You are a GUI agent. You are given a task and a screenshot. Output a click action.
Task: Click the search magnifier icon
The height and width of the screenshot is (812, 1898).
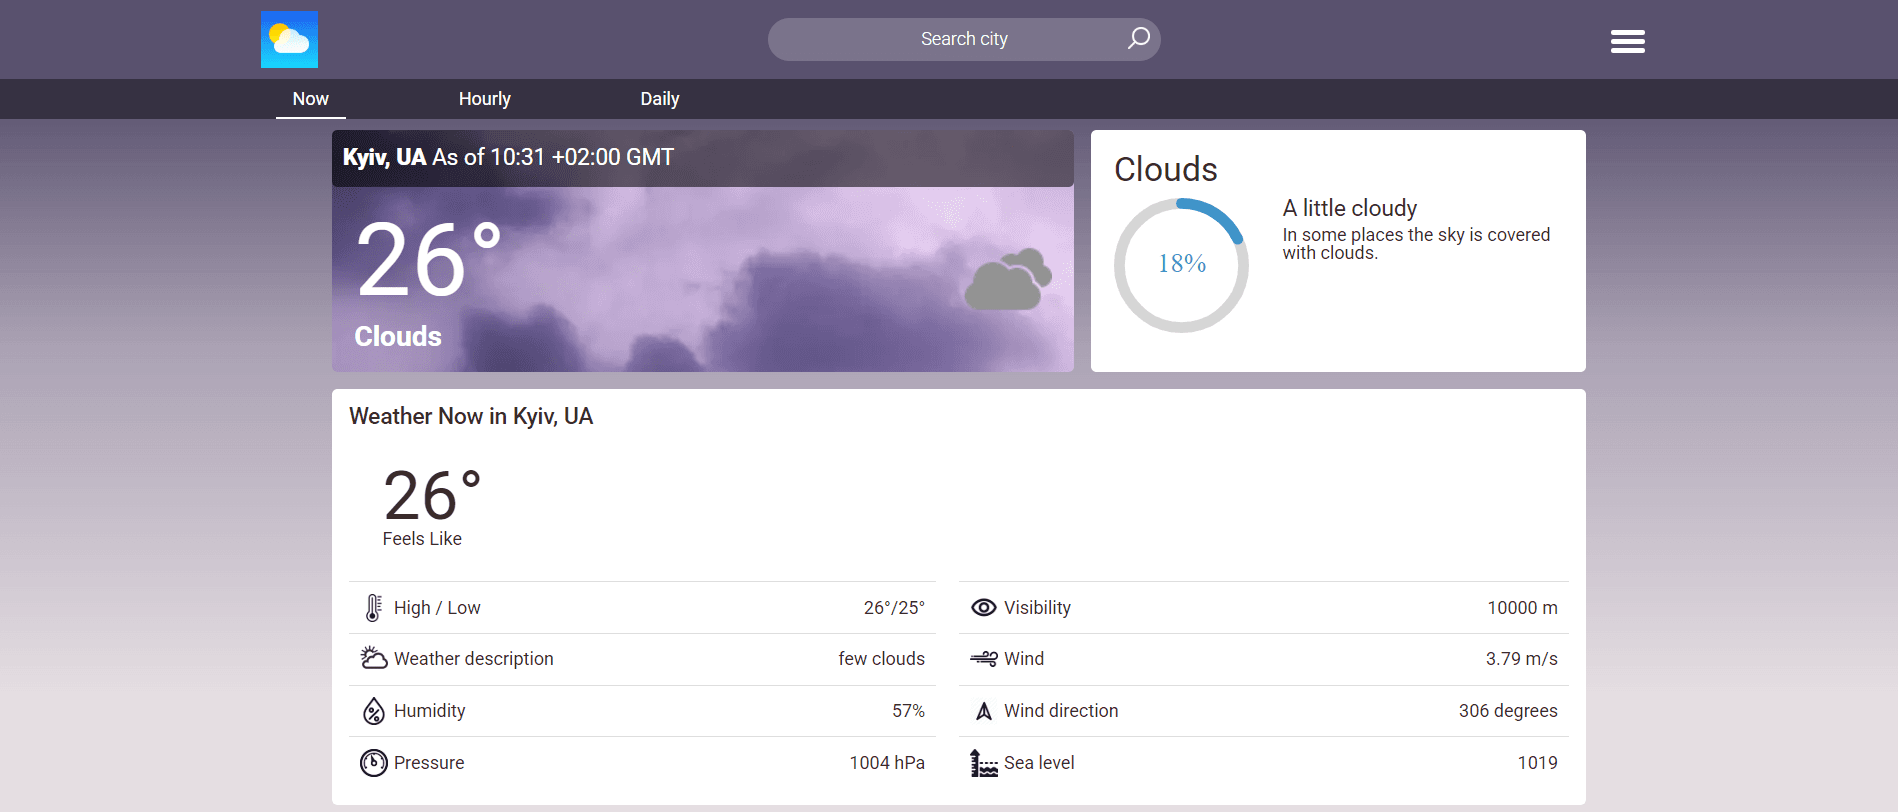coord(1138,39)
